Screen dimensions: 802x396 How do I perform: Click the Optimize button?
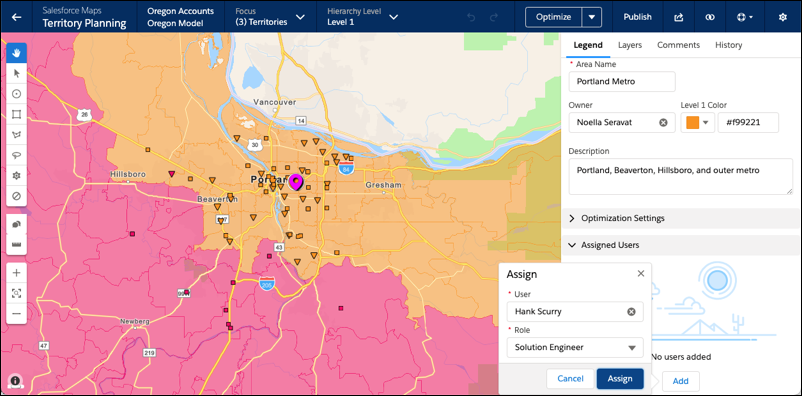click(553, 17)
